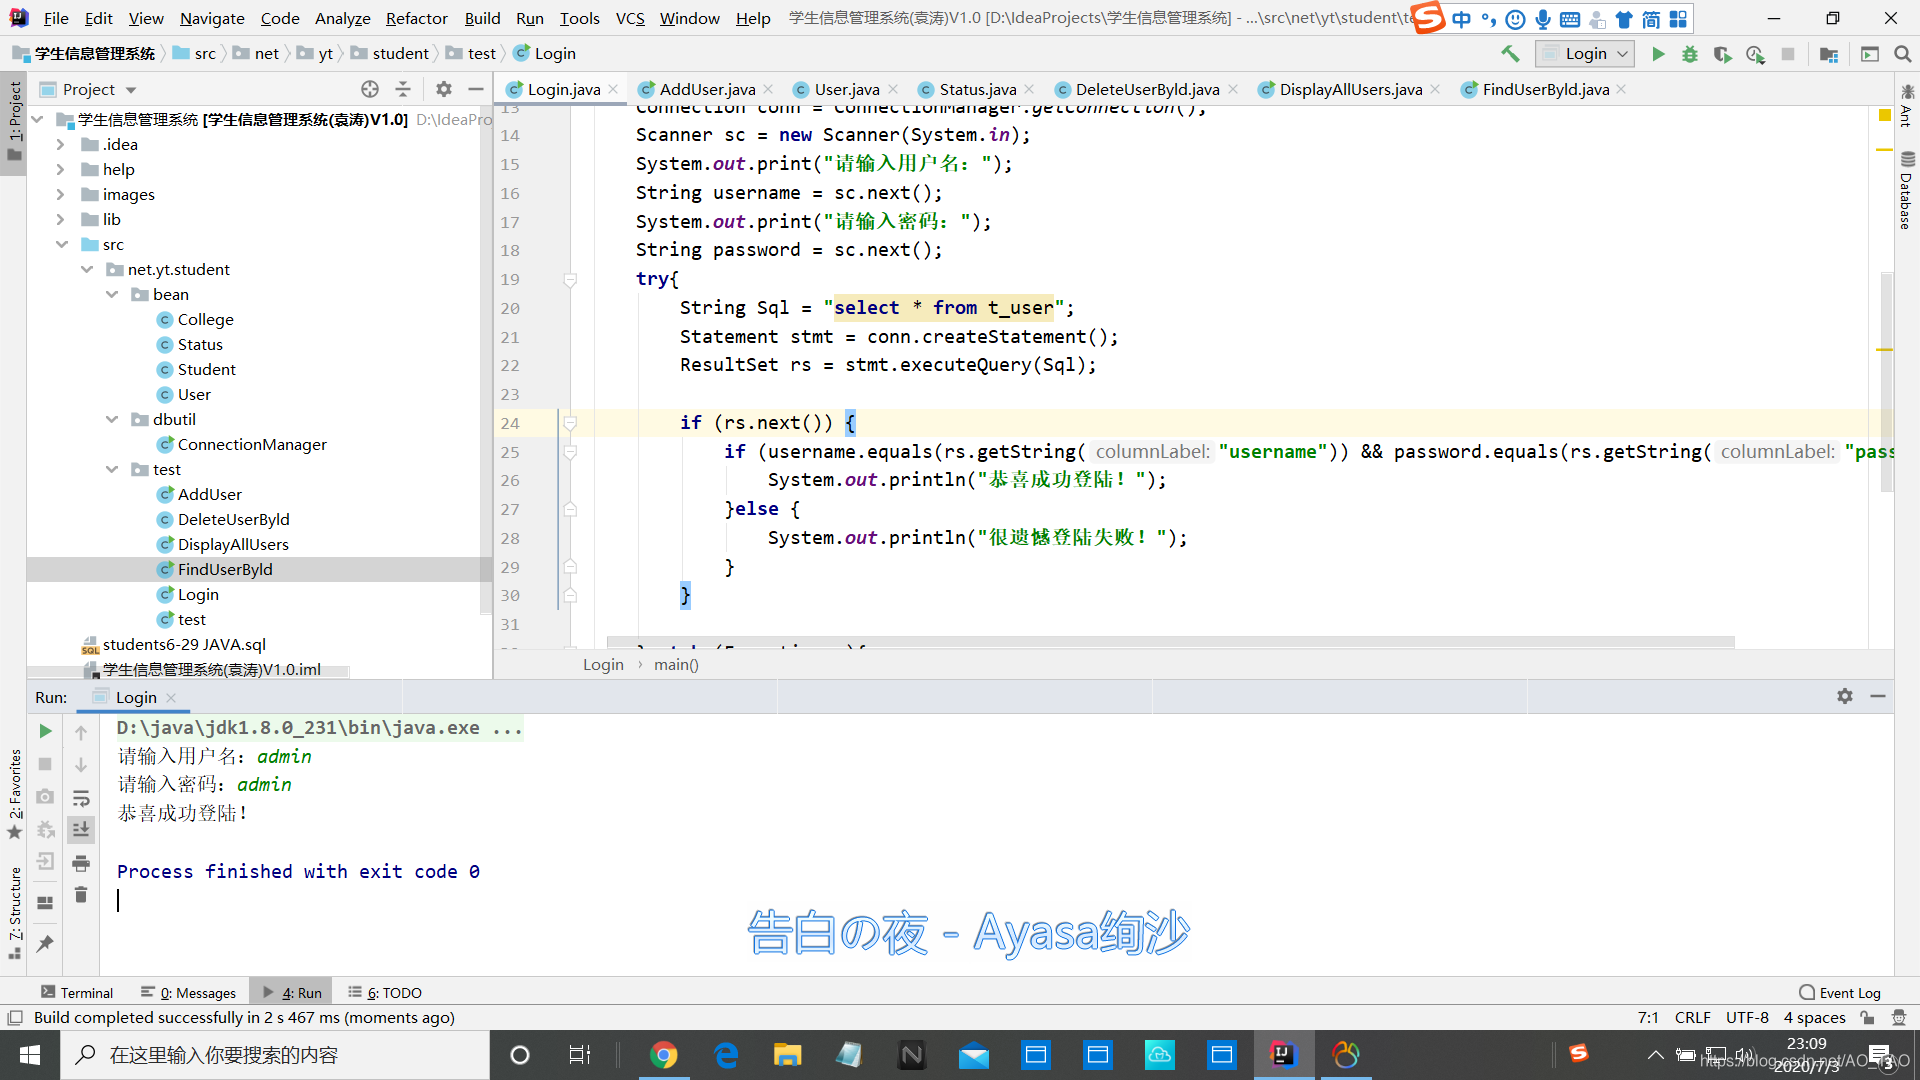Screen dimensions: 1920x1080
Task: Click Search Everywhere magnifier icon
Action: 1903,54
